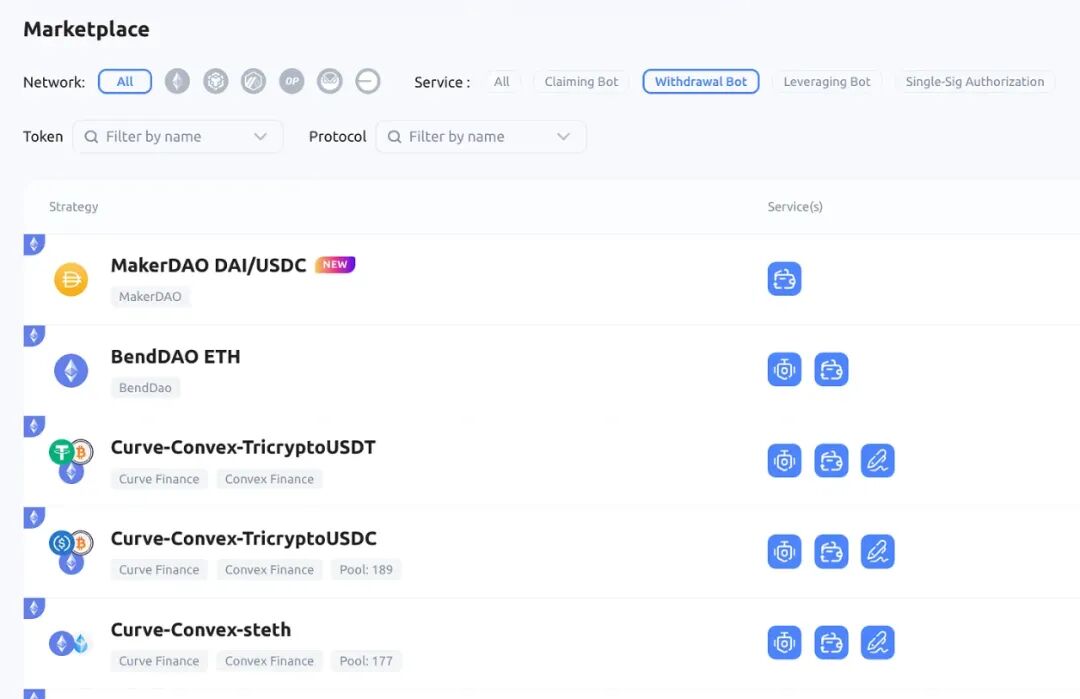Image resolution: width=1080 pixels, height=699 pixels.
Task: Filter by the cube-shaped network icon
Action: pyautogui.click(x=216, y=81)
